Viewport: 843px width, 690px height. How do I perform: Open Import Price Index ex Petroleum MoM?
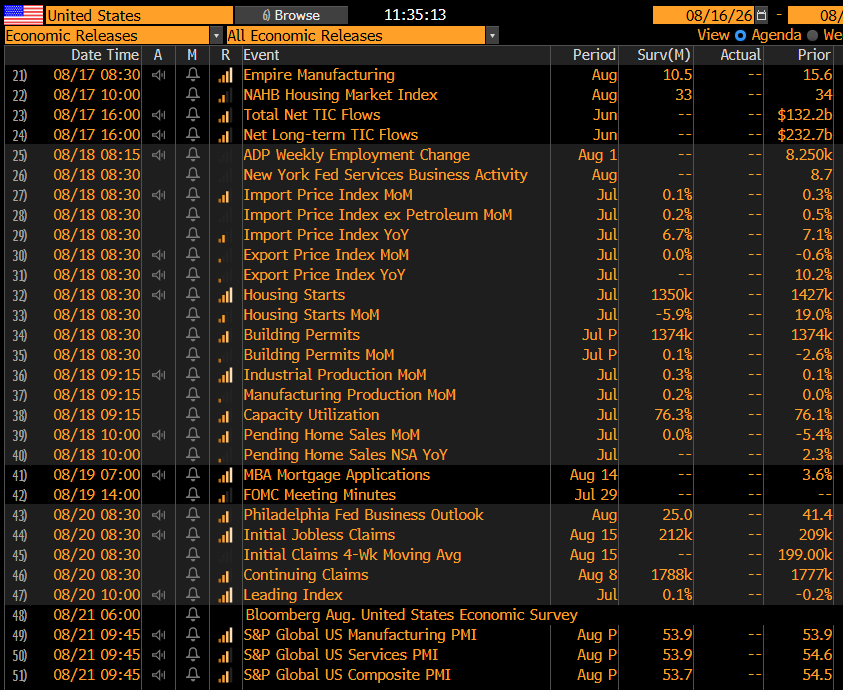[x=377, y=215]
